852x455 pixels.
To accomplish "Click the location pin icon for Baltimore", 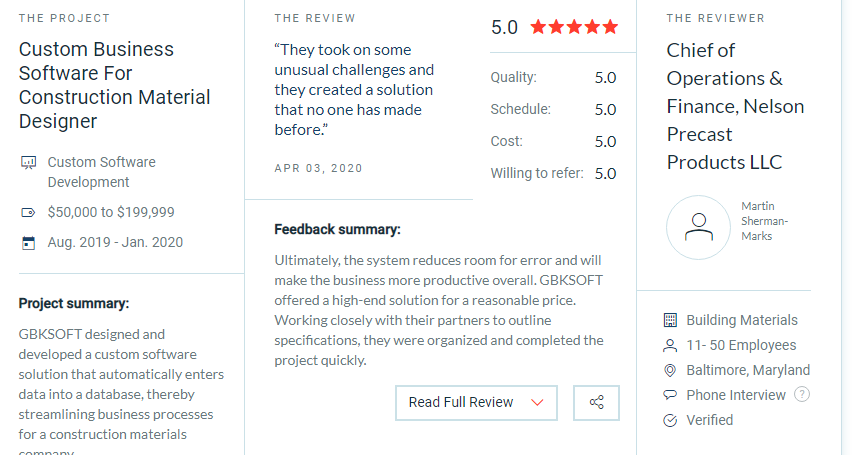I will coord(671,370).
